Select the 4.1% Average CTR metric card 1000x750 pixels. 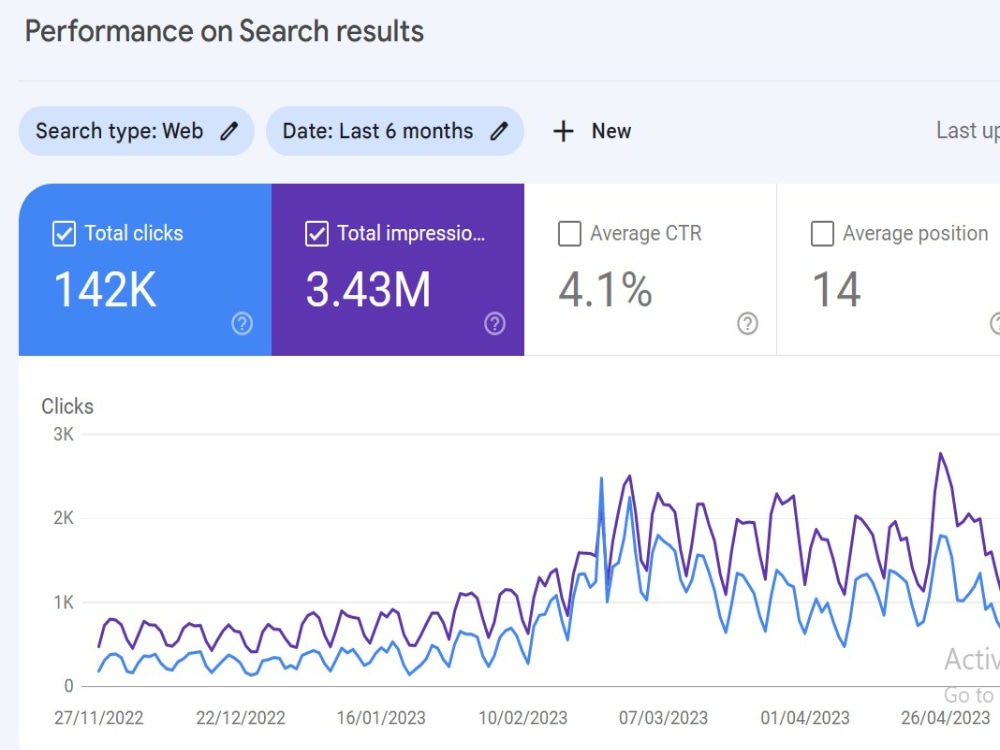[651, 270]
